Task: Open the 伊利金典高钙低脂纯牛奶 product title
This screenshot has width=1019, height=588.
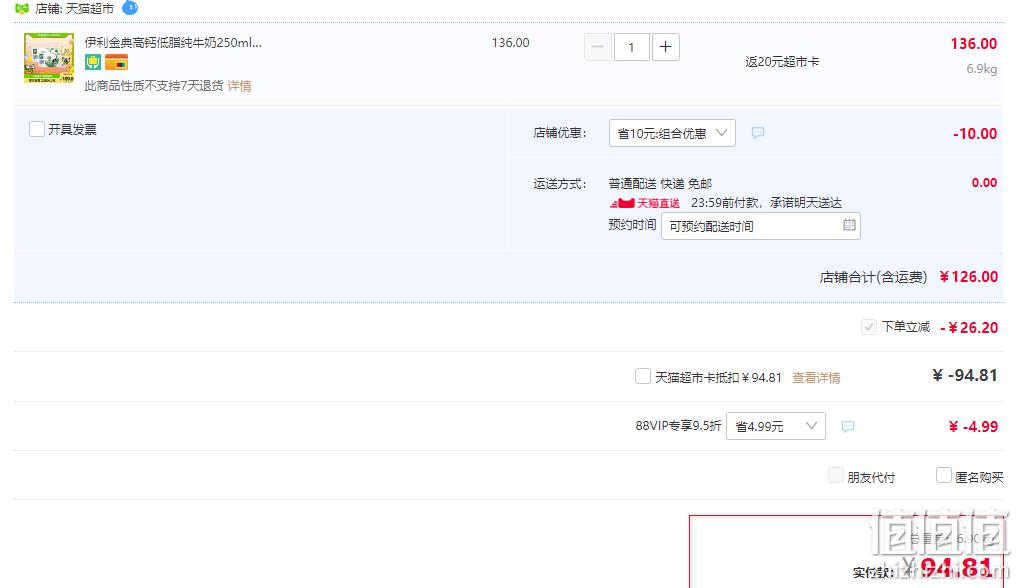Action: [x=173, y=43]
